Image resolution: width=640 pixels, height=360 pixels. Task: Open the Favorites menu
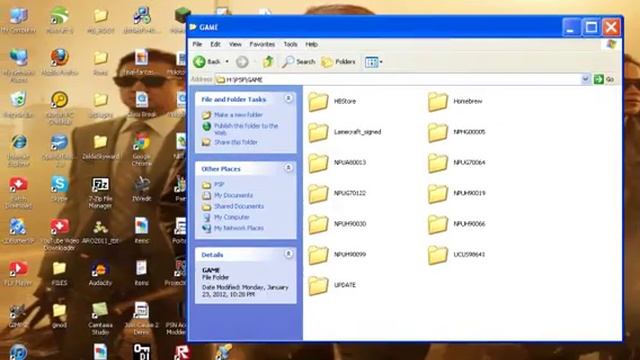point(262,44)
